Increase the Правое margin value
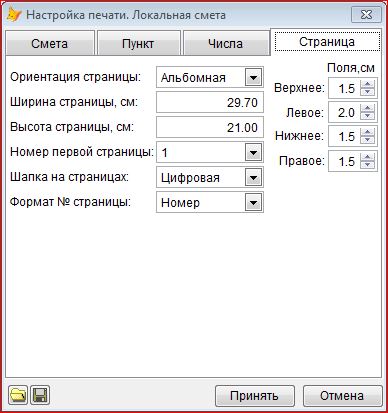The height and width of the screenshot is (413, 388). pyautogui.click(x=367, y=157)
